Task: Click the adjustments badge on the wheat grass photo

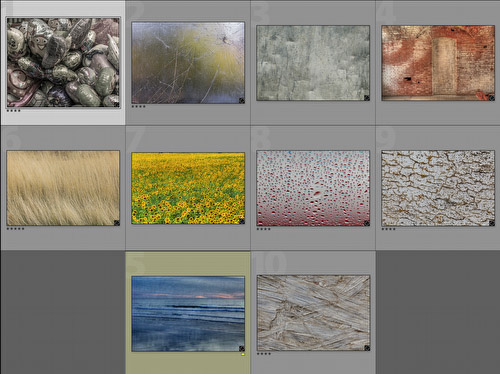Action: pos(117,223)
